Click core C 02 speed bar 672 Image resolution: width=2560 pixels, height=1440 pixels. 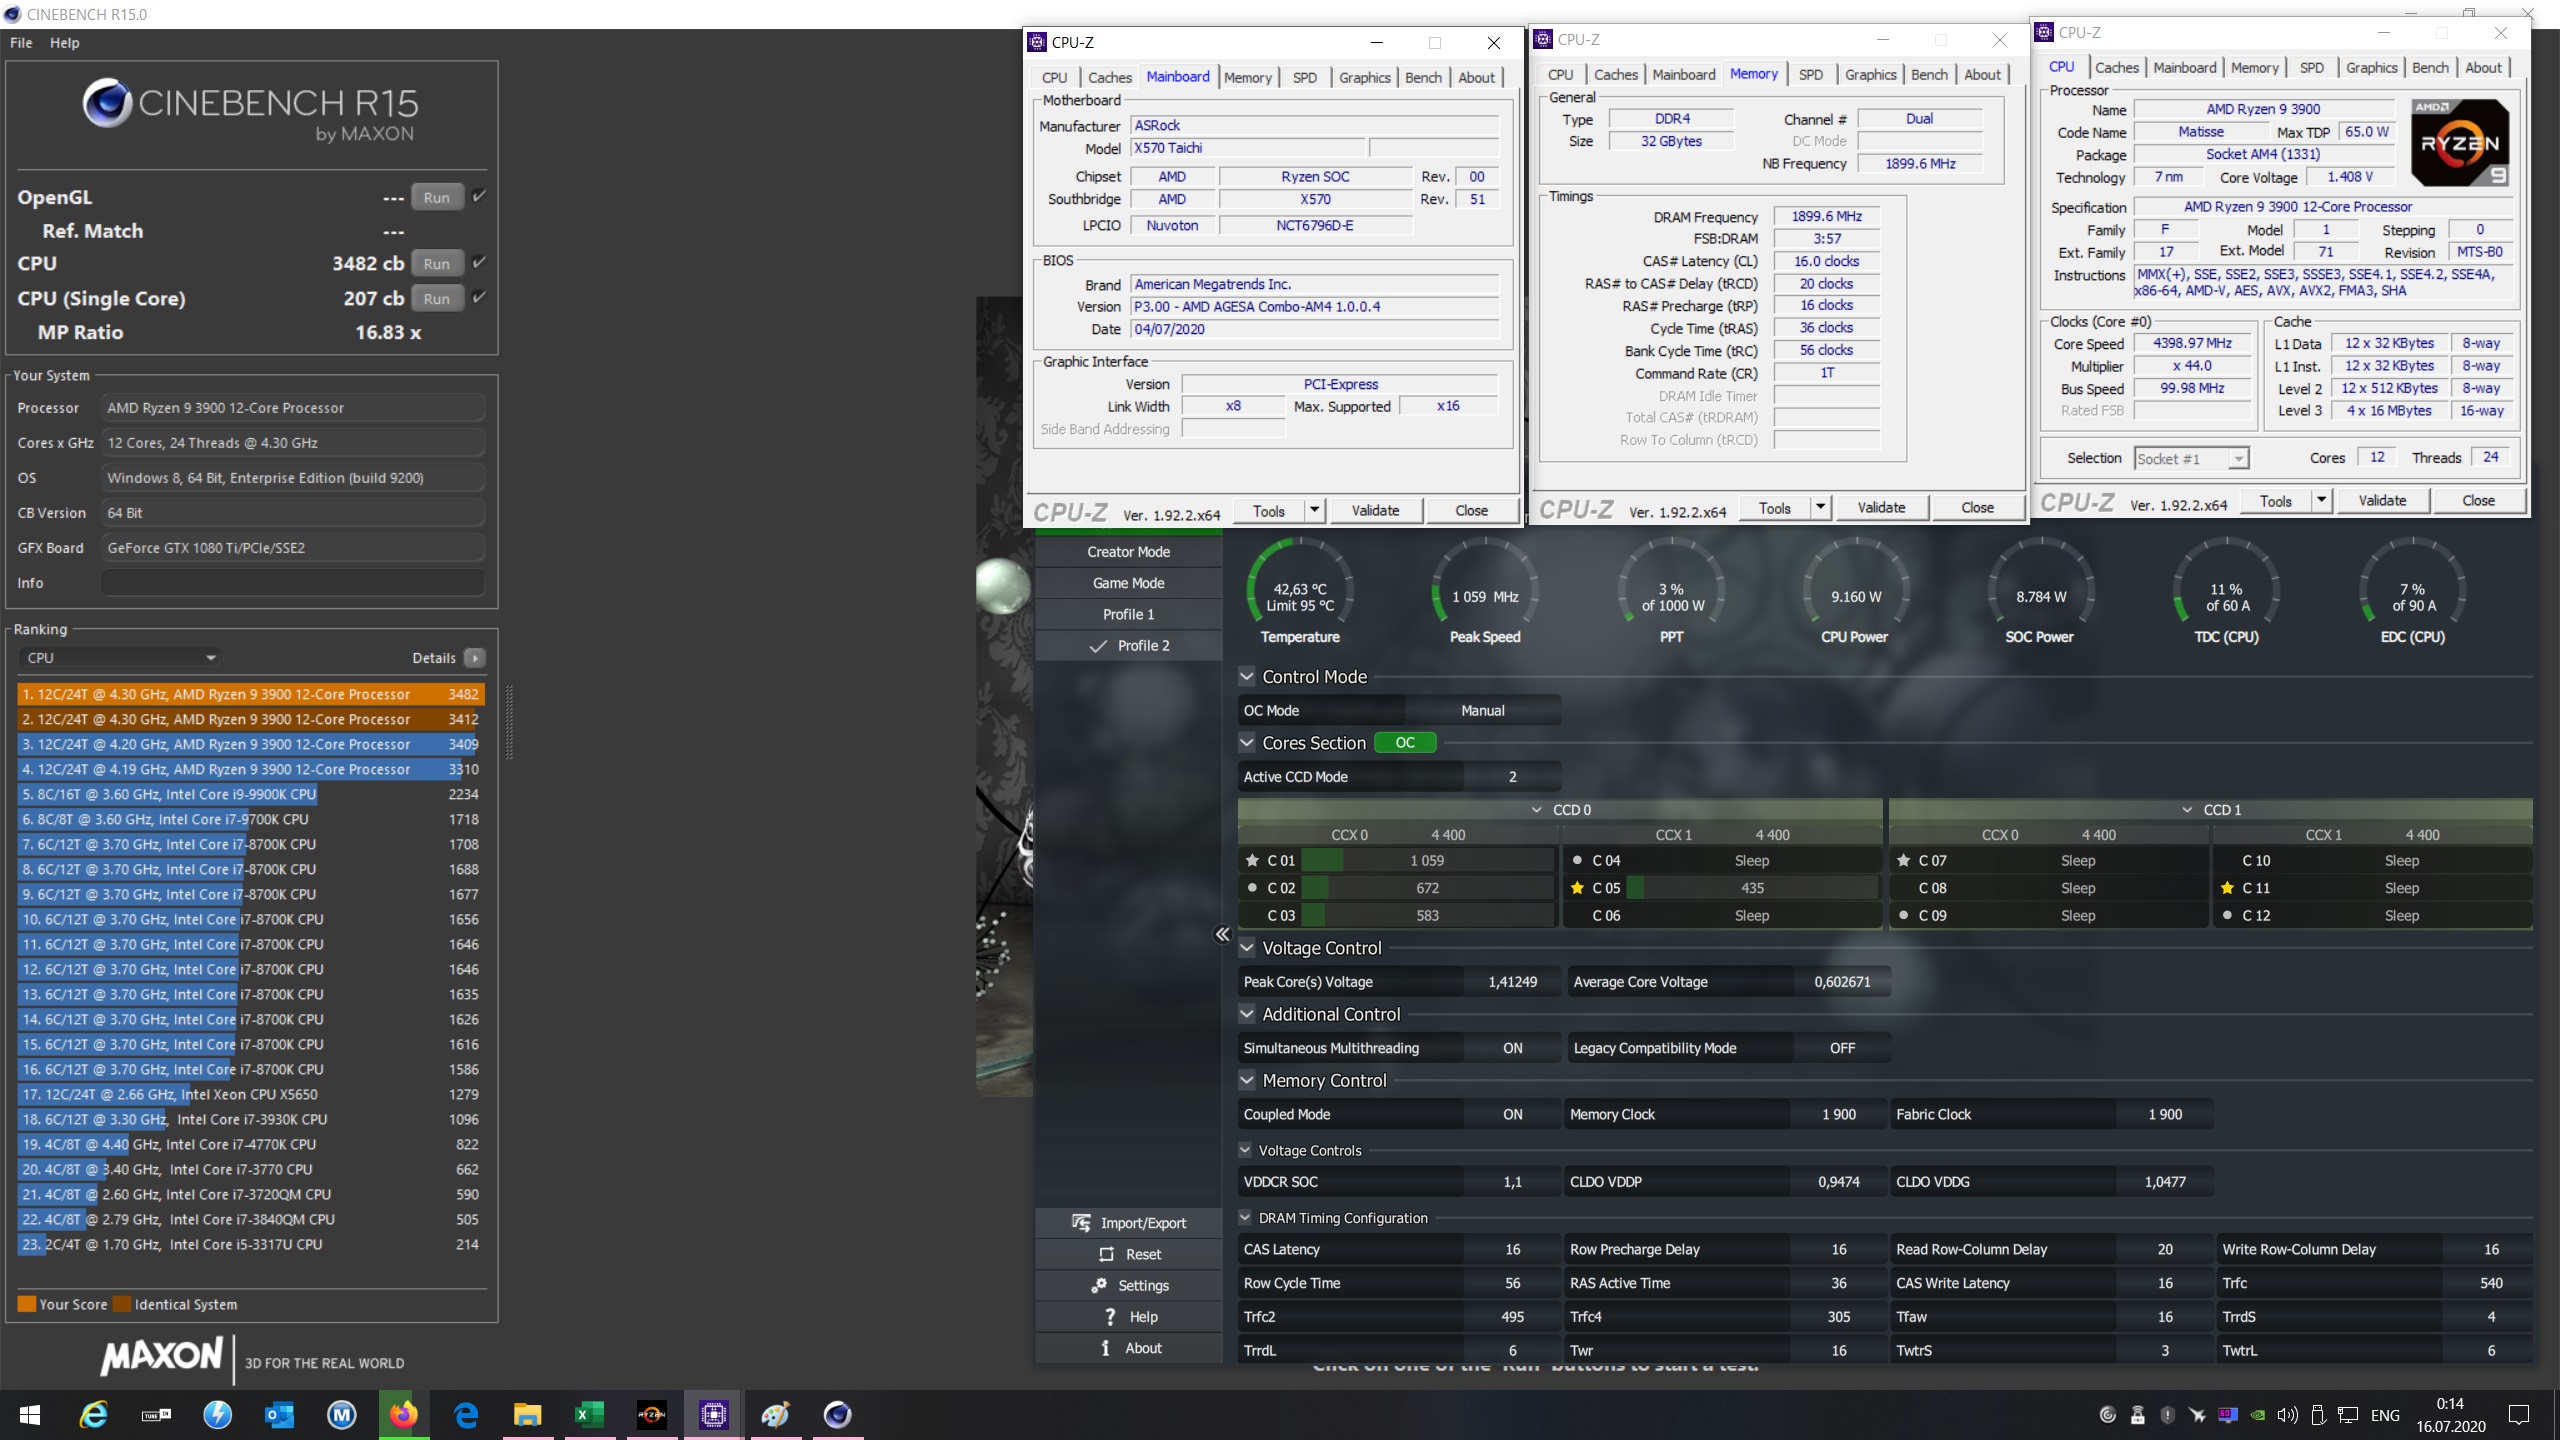pyautogui.click(x=1427, y=888)
